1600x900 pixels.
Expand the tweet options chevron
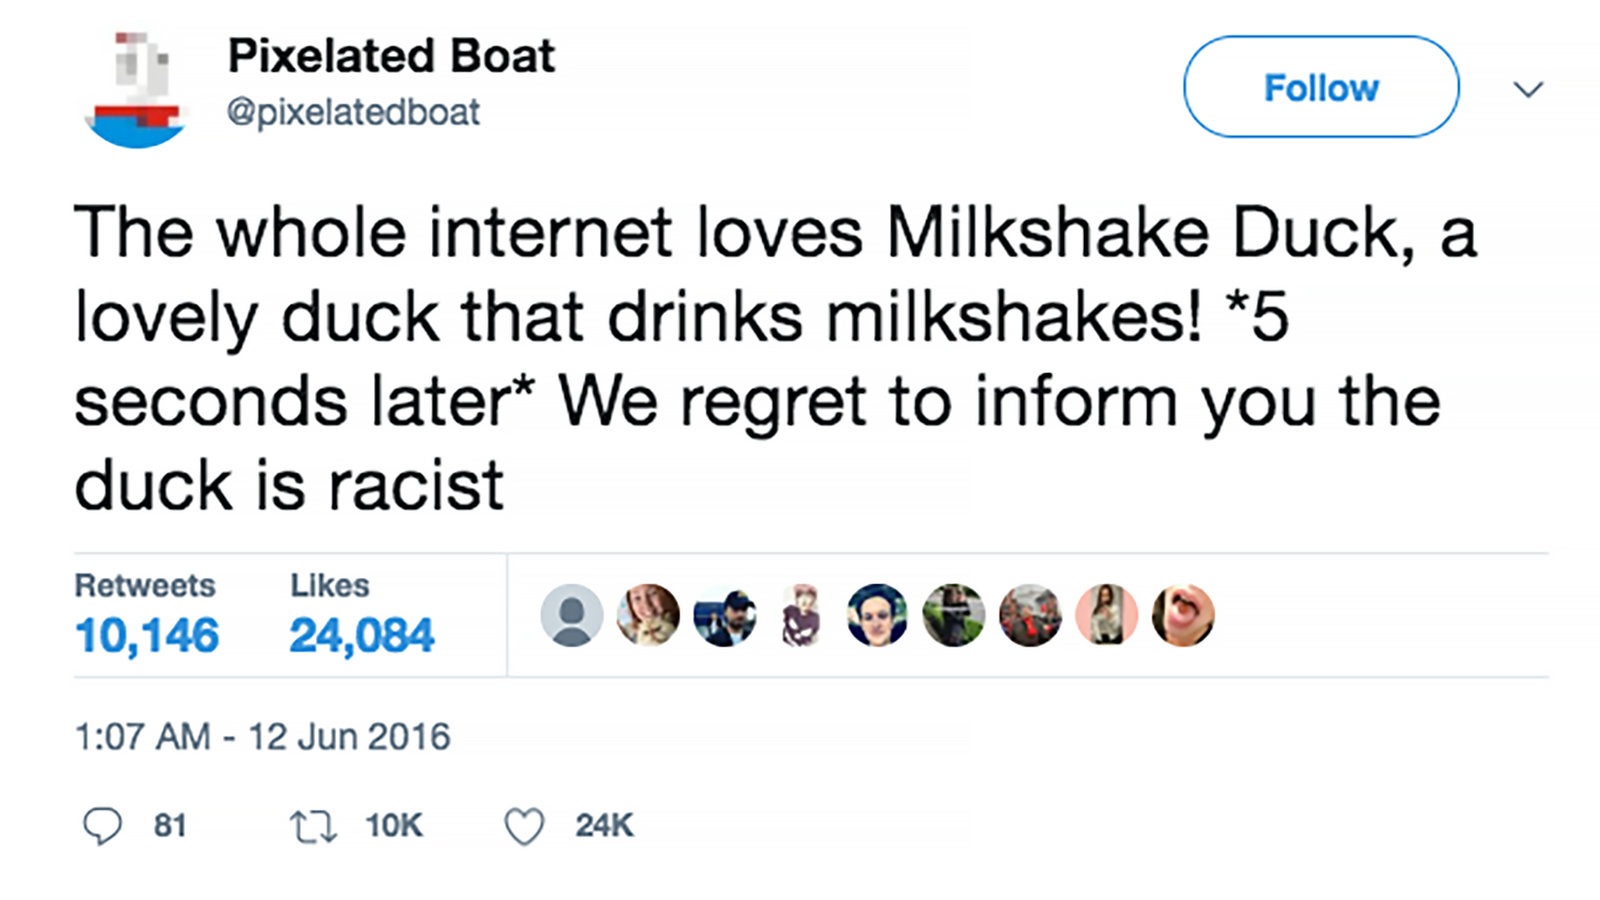(x=1528, y=90)
